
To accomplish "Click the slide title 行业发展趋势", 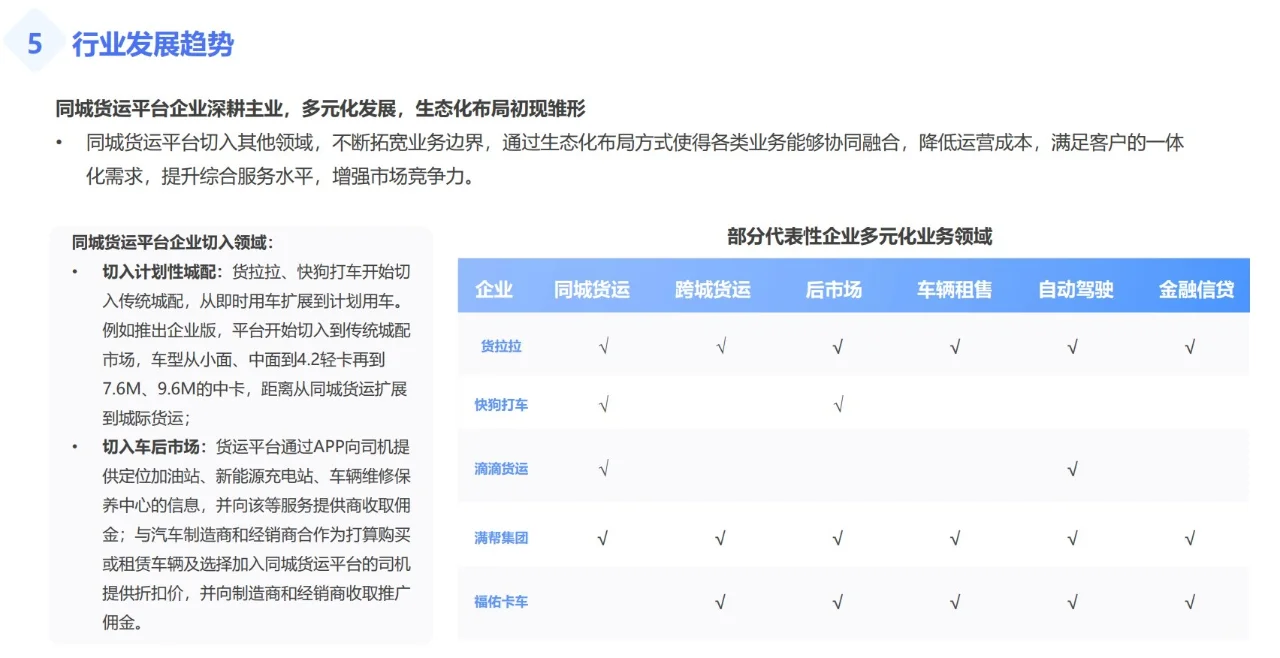I will (x=153, y=44).
